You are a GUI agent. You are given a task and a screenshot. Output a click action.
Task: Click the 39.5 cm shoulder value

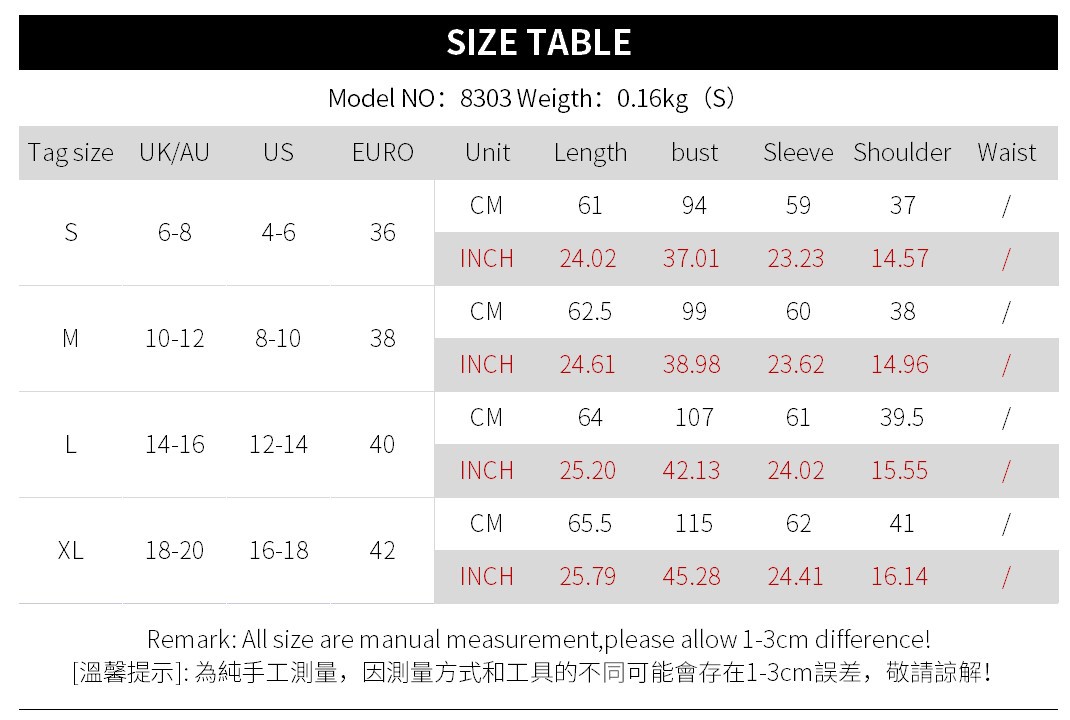902,418
